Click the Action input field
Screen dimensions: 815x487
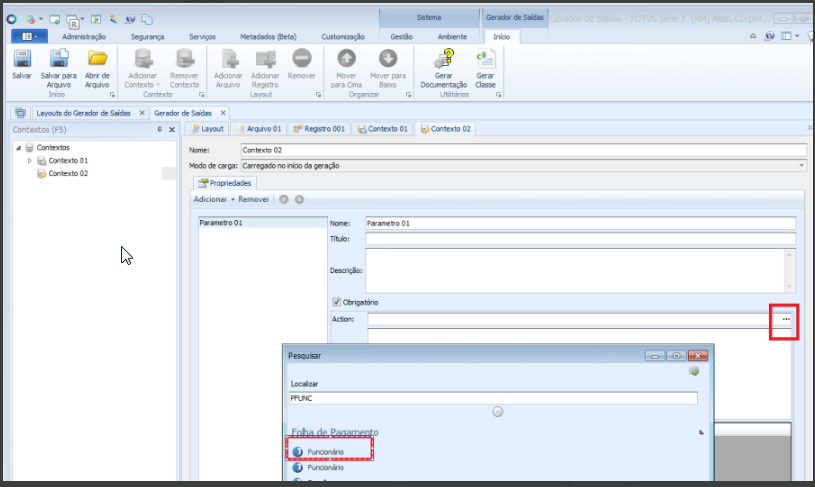click(x=573, y=320)
